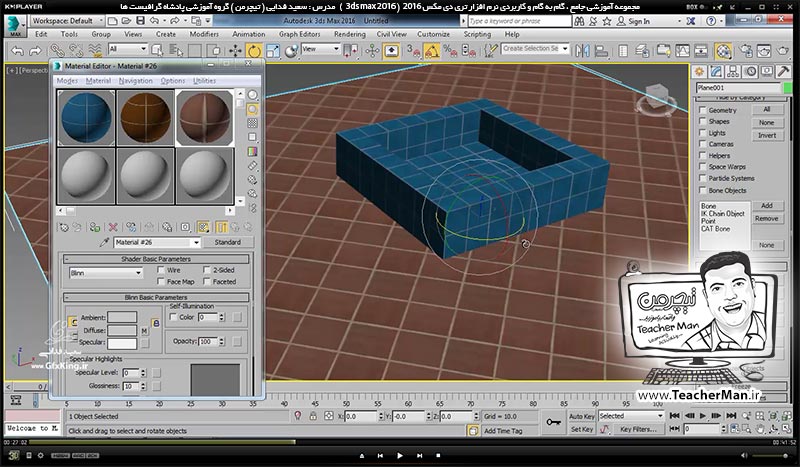Image resolution: width=800 pixels, height=467 pixels.
Task: Click the Redo arrow in main toolbar
Action: (35, 51)
